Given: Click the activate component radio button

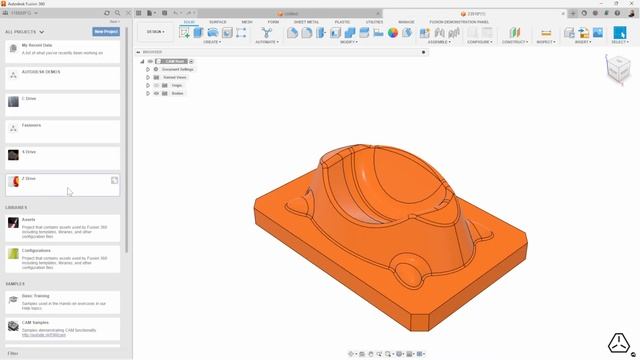Looking at the screenshot, I should tap(191, 61).
